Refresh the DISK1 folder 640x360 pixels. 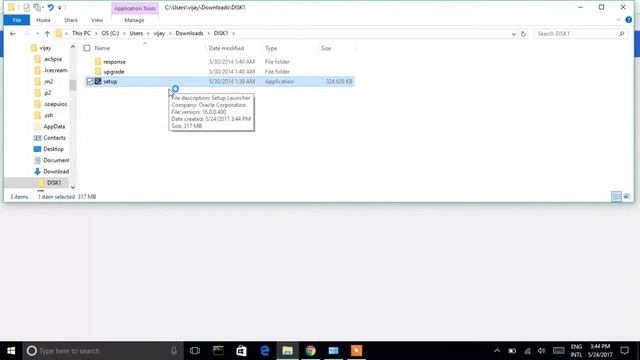523,34
